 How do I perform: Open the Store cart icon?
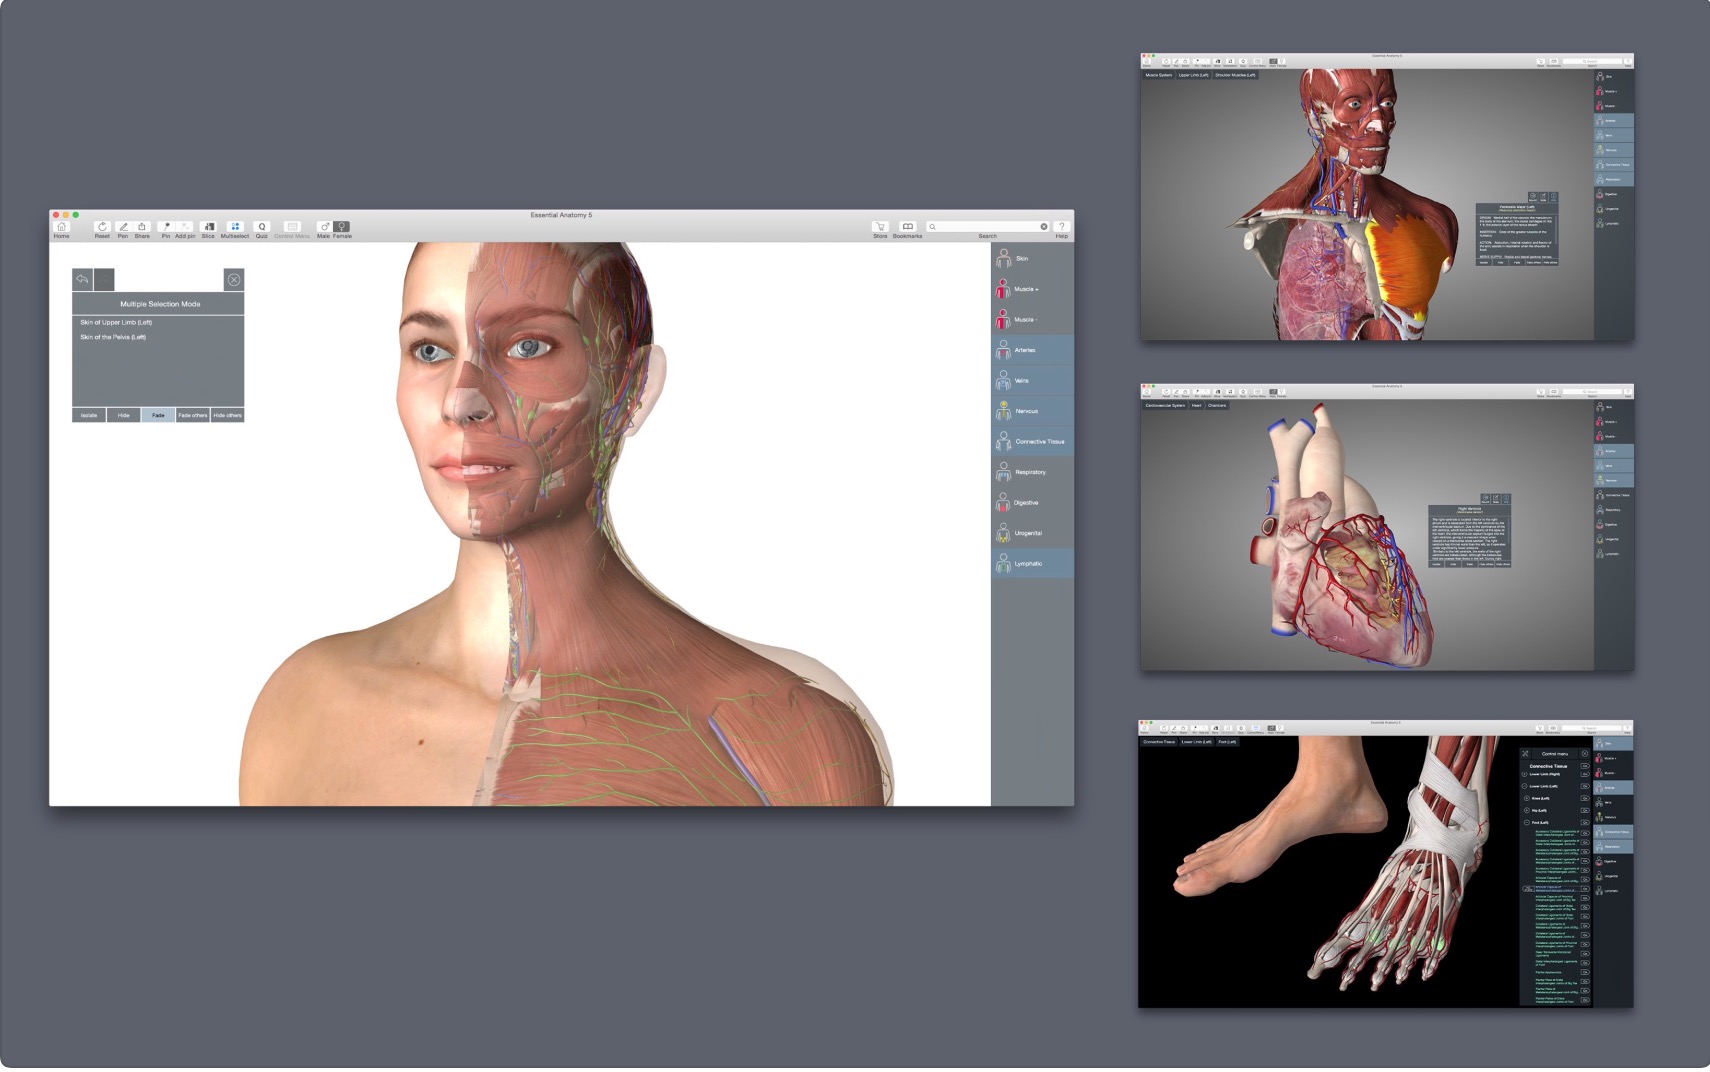tap(880, 229)
